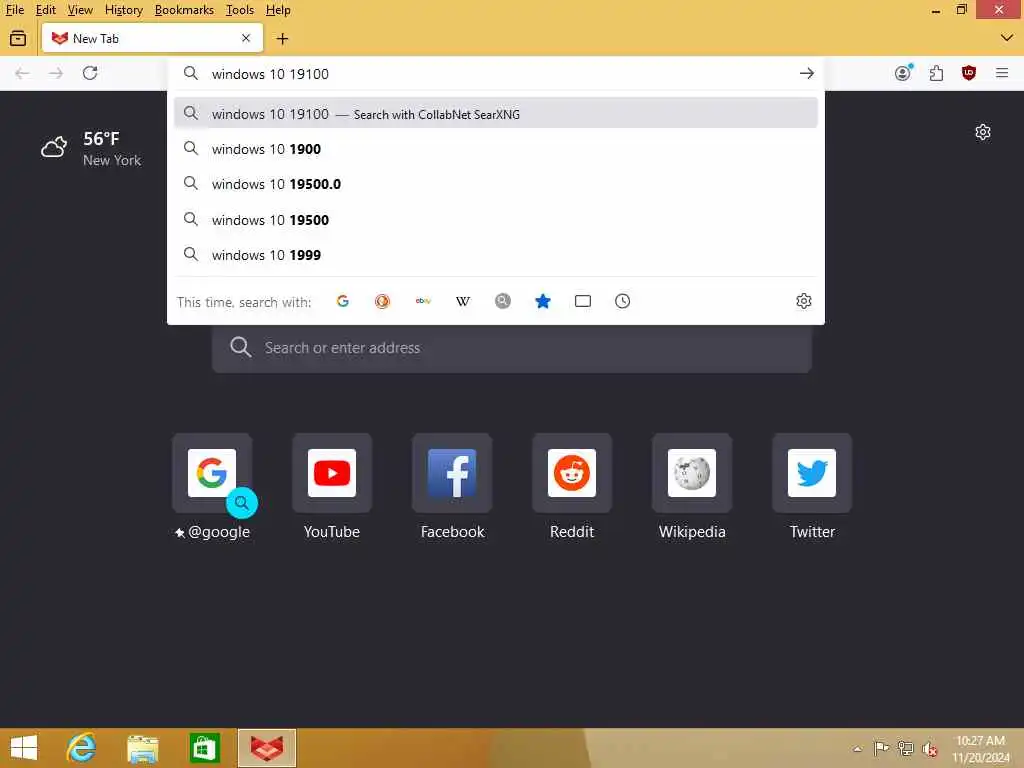Choose the suggestion windows 10 19500.0
Viewport: 1024px width, 768px height.
pos(496,184)
